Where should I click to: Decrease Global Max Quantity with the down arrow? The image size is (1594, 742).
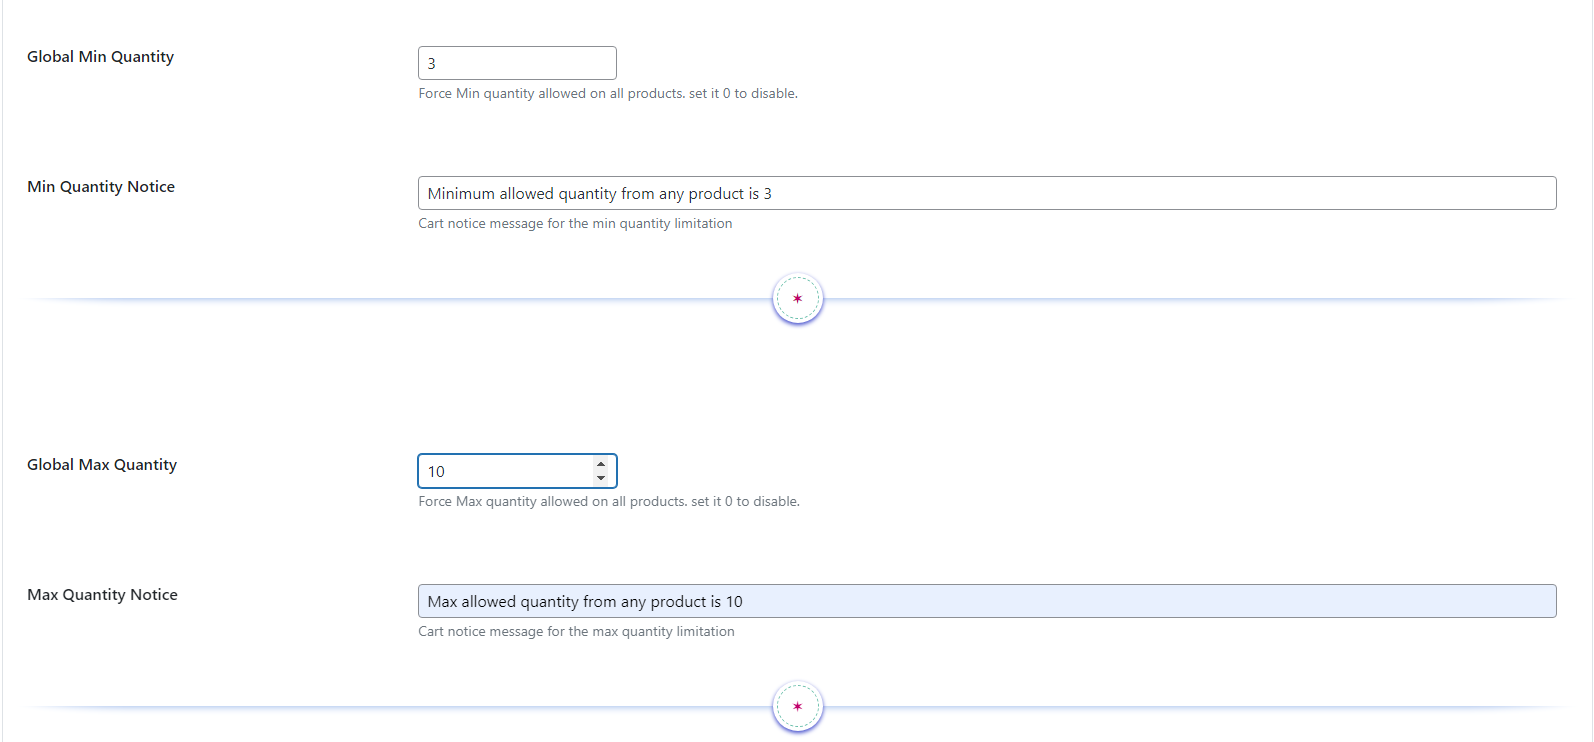click(601, 478)
